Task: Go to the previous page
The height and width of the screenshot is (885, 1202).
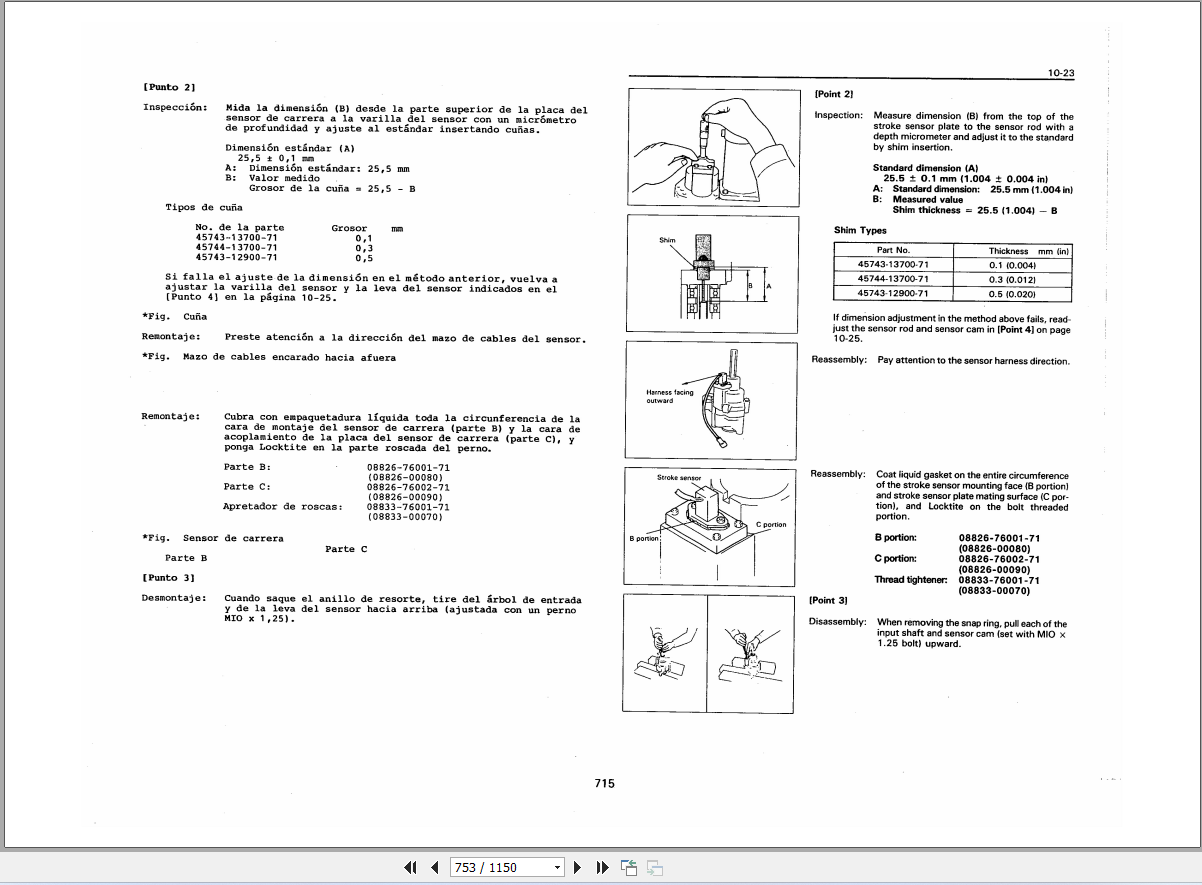Action: click(435, 867)
